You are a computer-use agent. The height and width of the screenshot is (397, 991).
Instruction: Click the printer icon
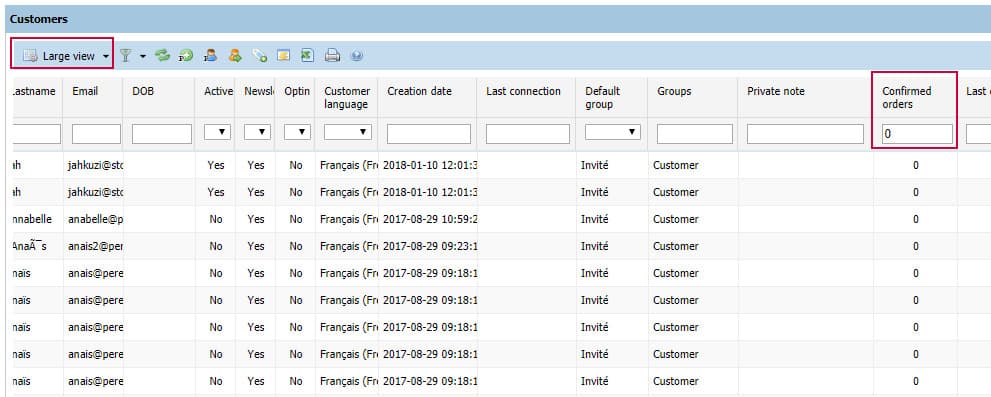[x=332, y=56]
